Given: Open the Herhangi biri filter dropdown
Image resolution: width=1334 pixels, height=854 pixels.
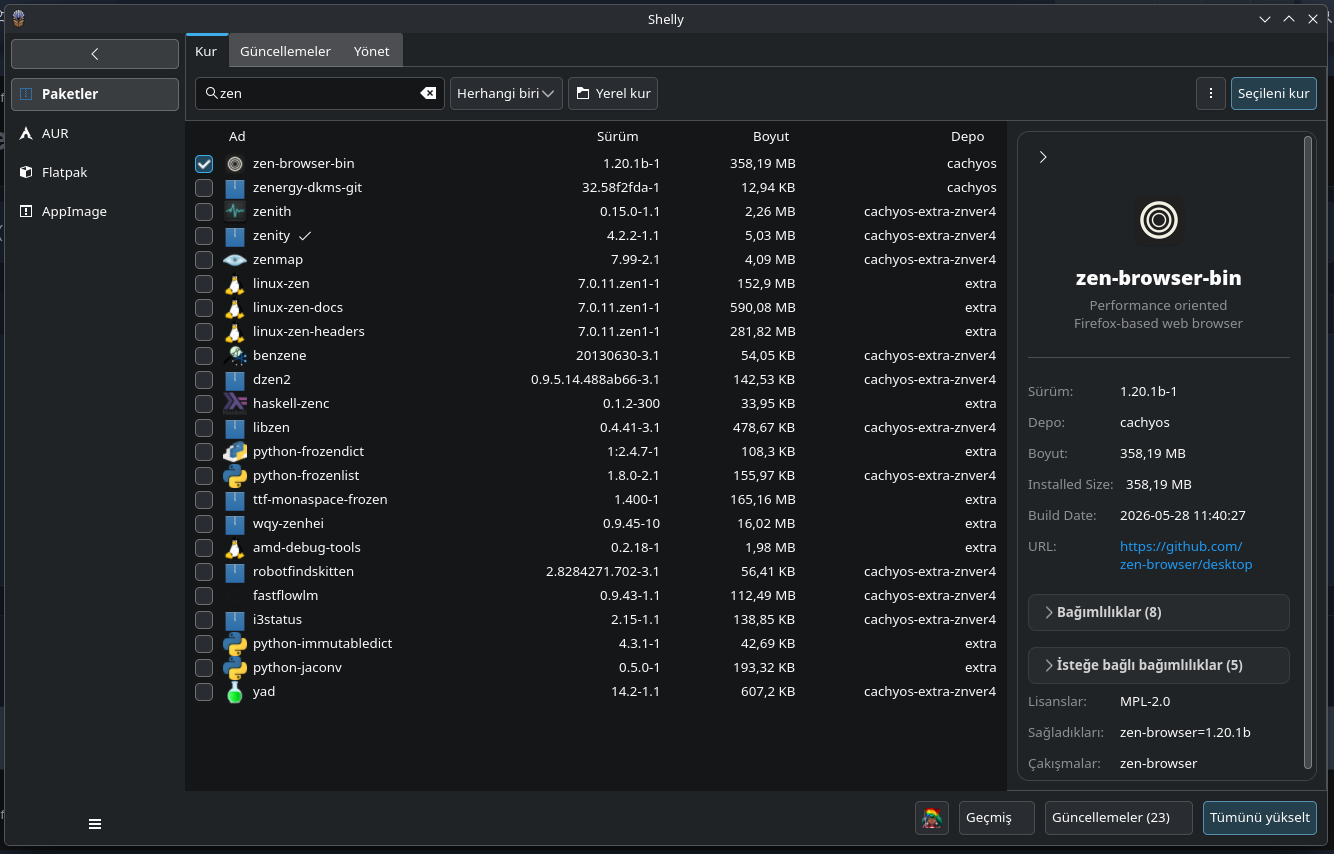Looking at the screenshot, I should [506, 93].
